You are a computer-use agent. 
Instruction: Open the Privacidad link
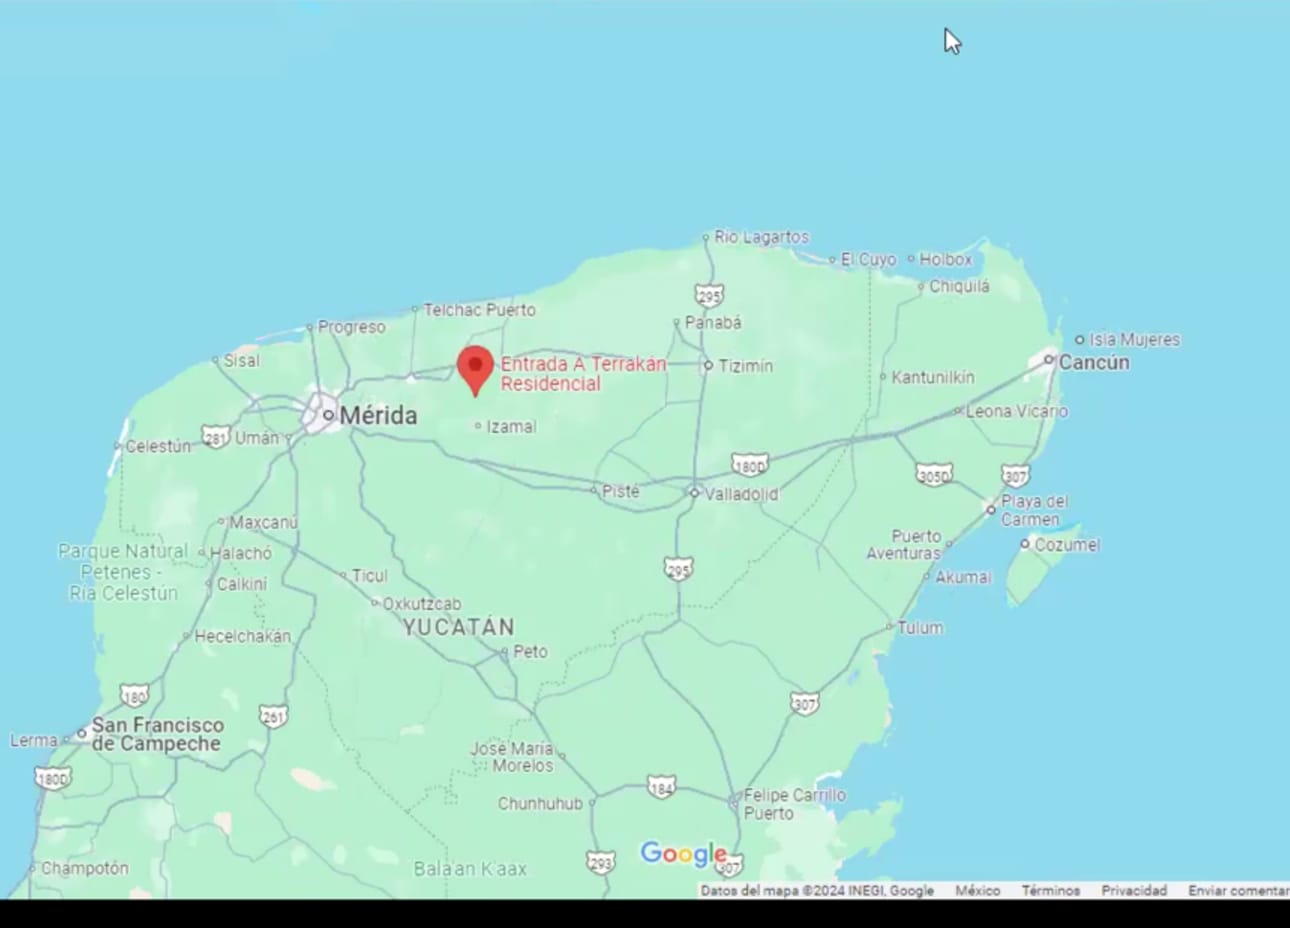[1134, 890]
